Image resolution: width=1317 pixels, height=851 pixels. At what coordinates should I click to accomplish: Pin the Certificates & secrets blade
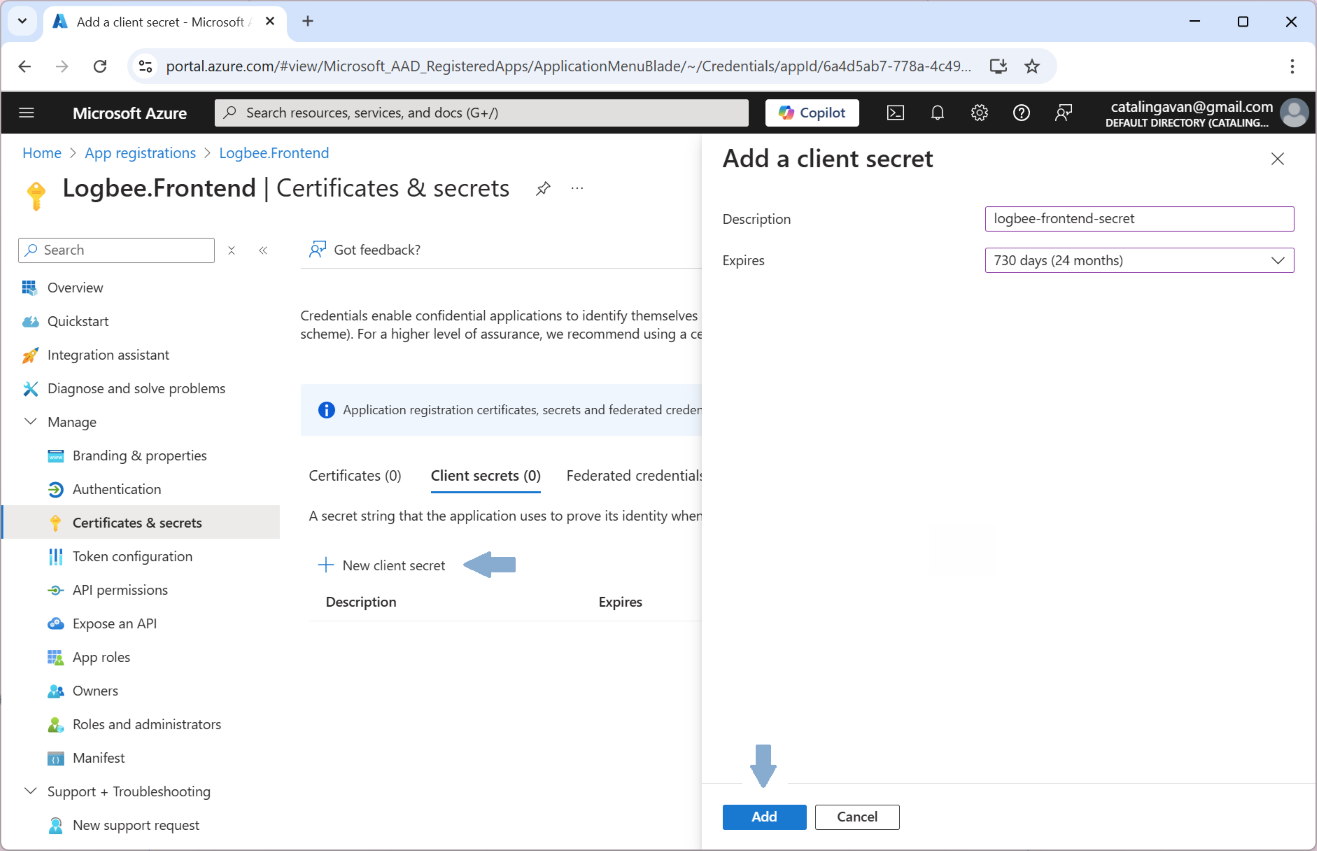pos(543,188)
